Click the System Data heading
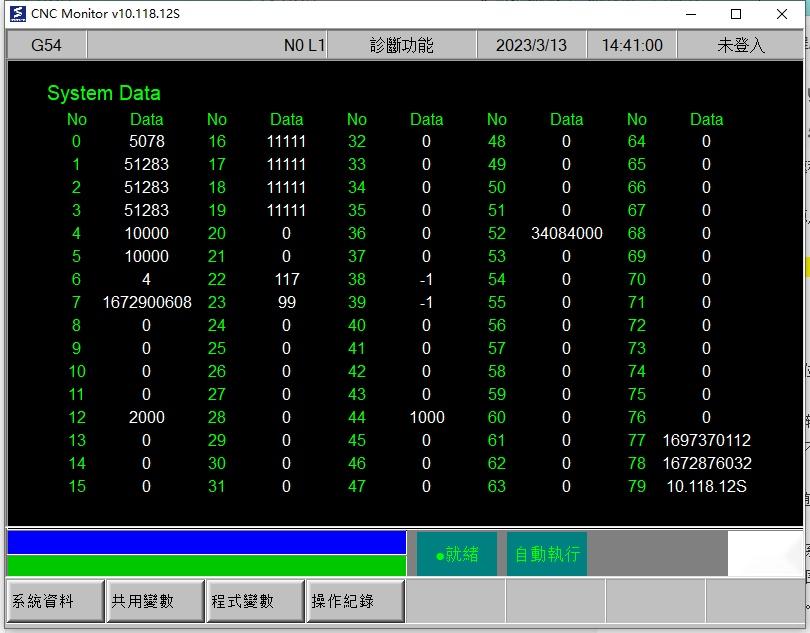The image size is (810, 633). 104,93
